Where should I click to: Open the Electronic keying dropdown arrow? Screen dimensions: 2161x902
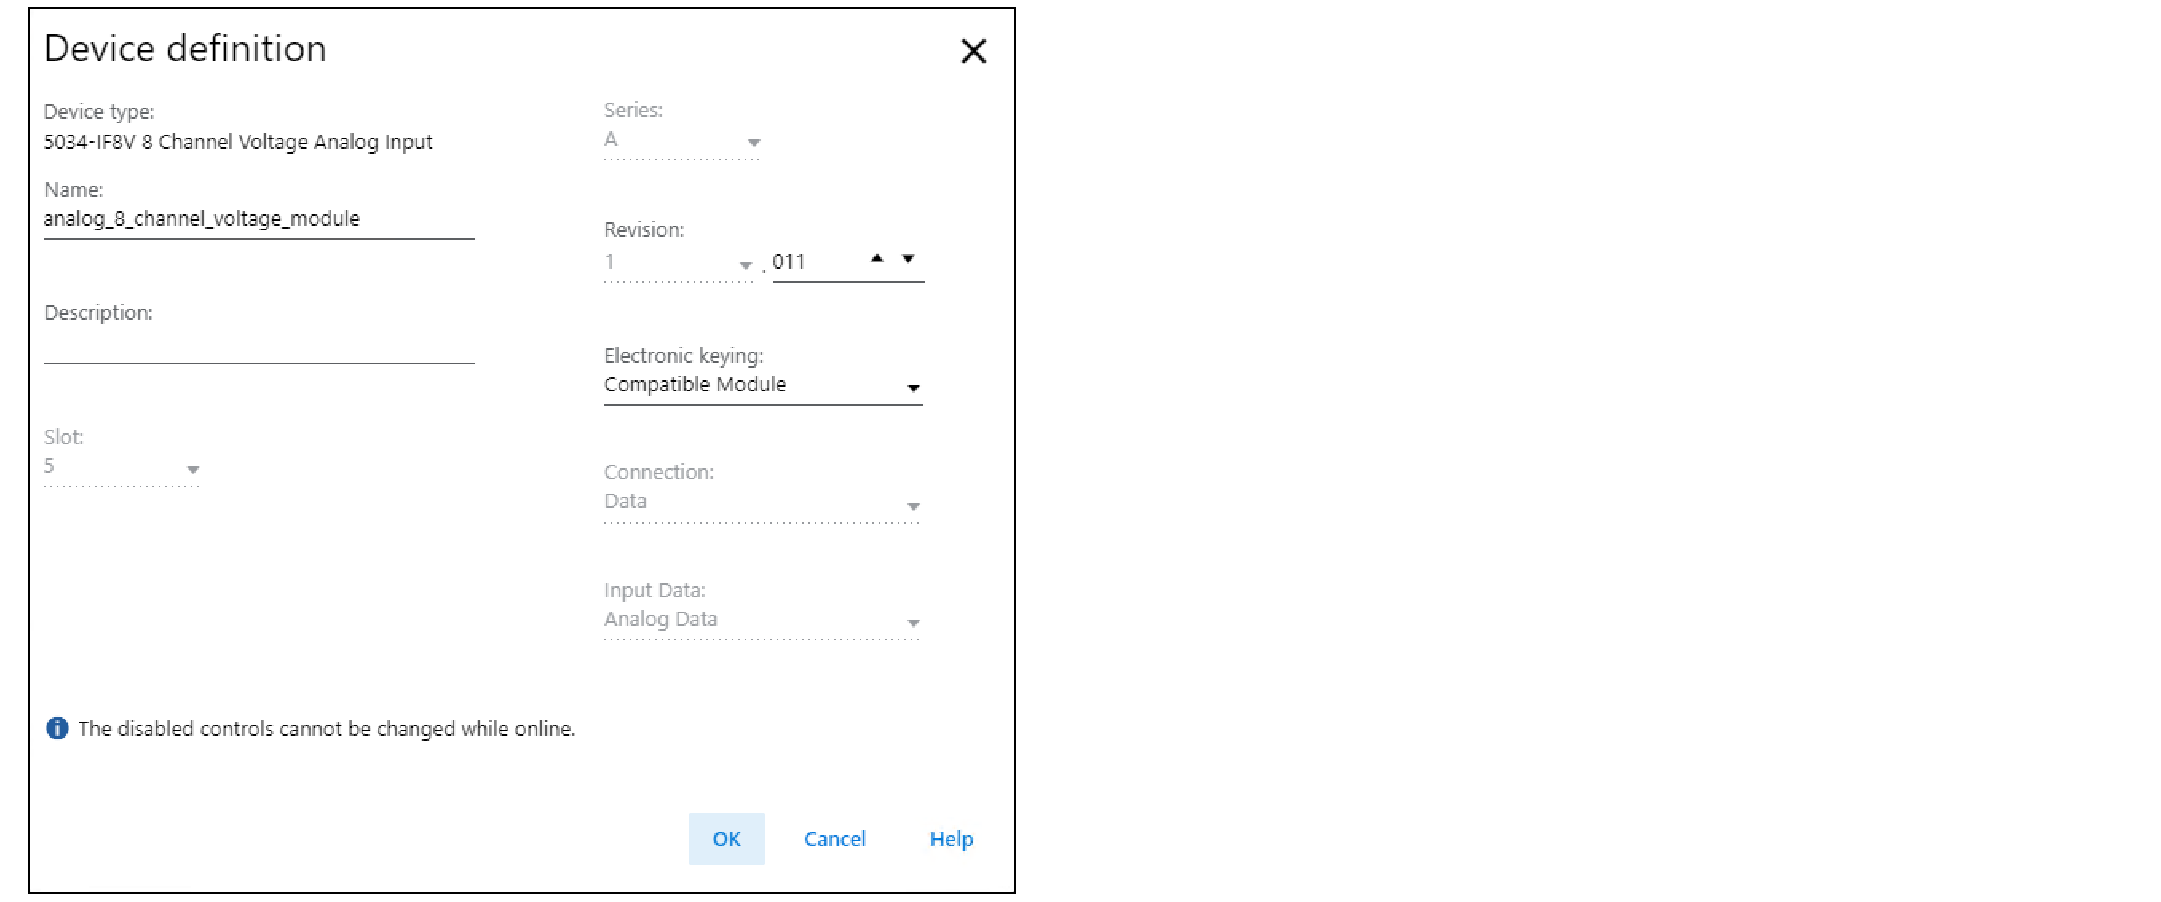click(x=912, y=388)
